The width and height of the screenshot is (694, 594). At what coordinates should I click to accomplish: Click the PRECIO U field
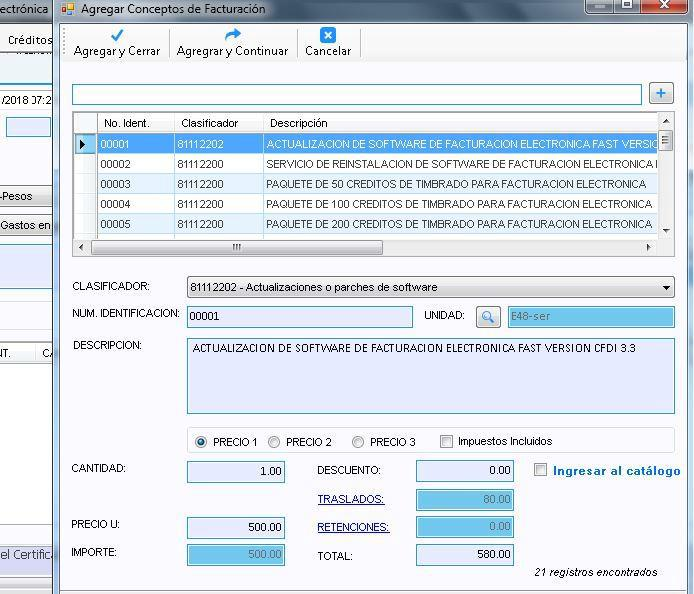[x=236, y=528]
